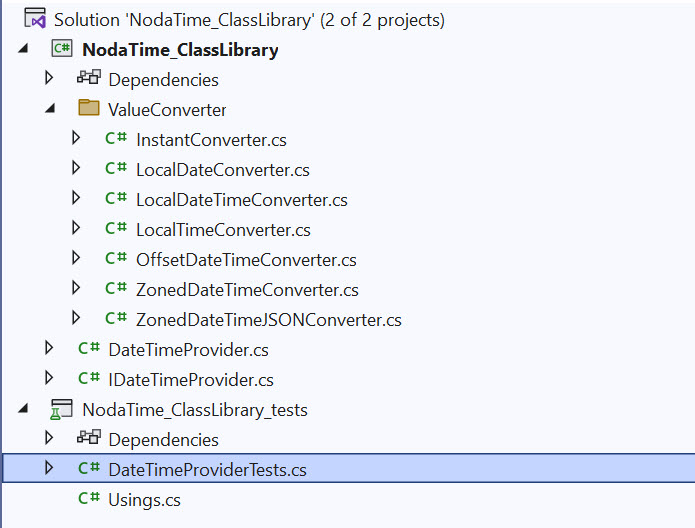Expand the DateTimeProviderTests.cs node

point(49,467)
